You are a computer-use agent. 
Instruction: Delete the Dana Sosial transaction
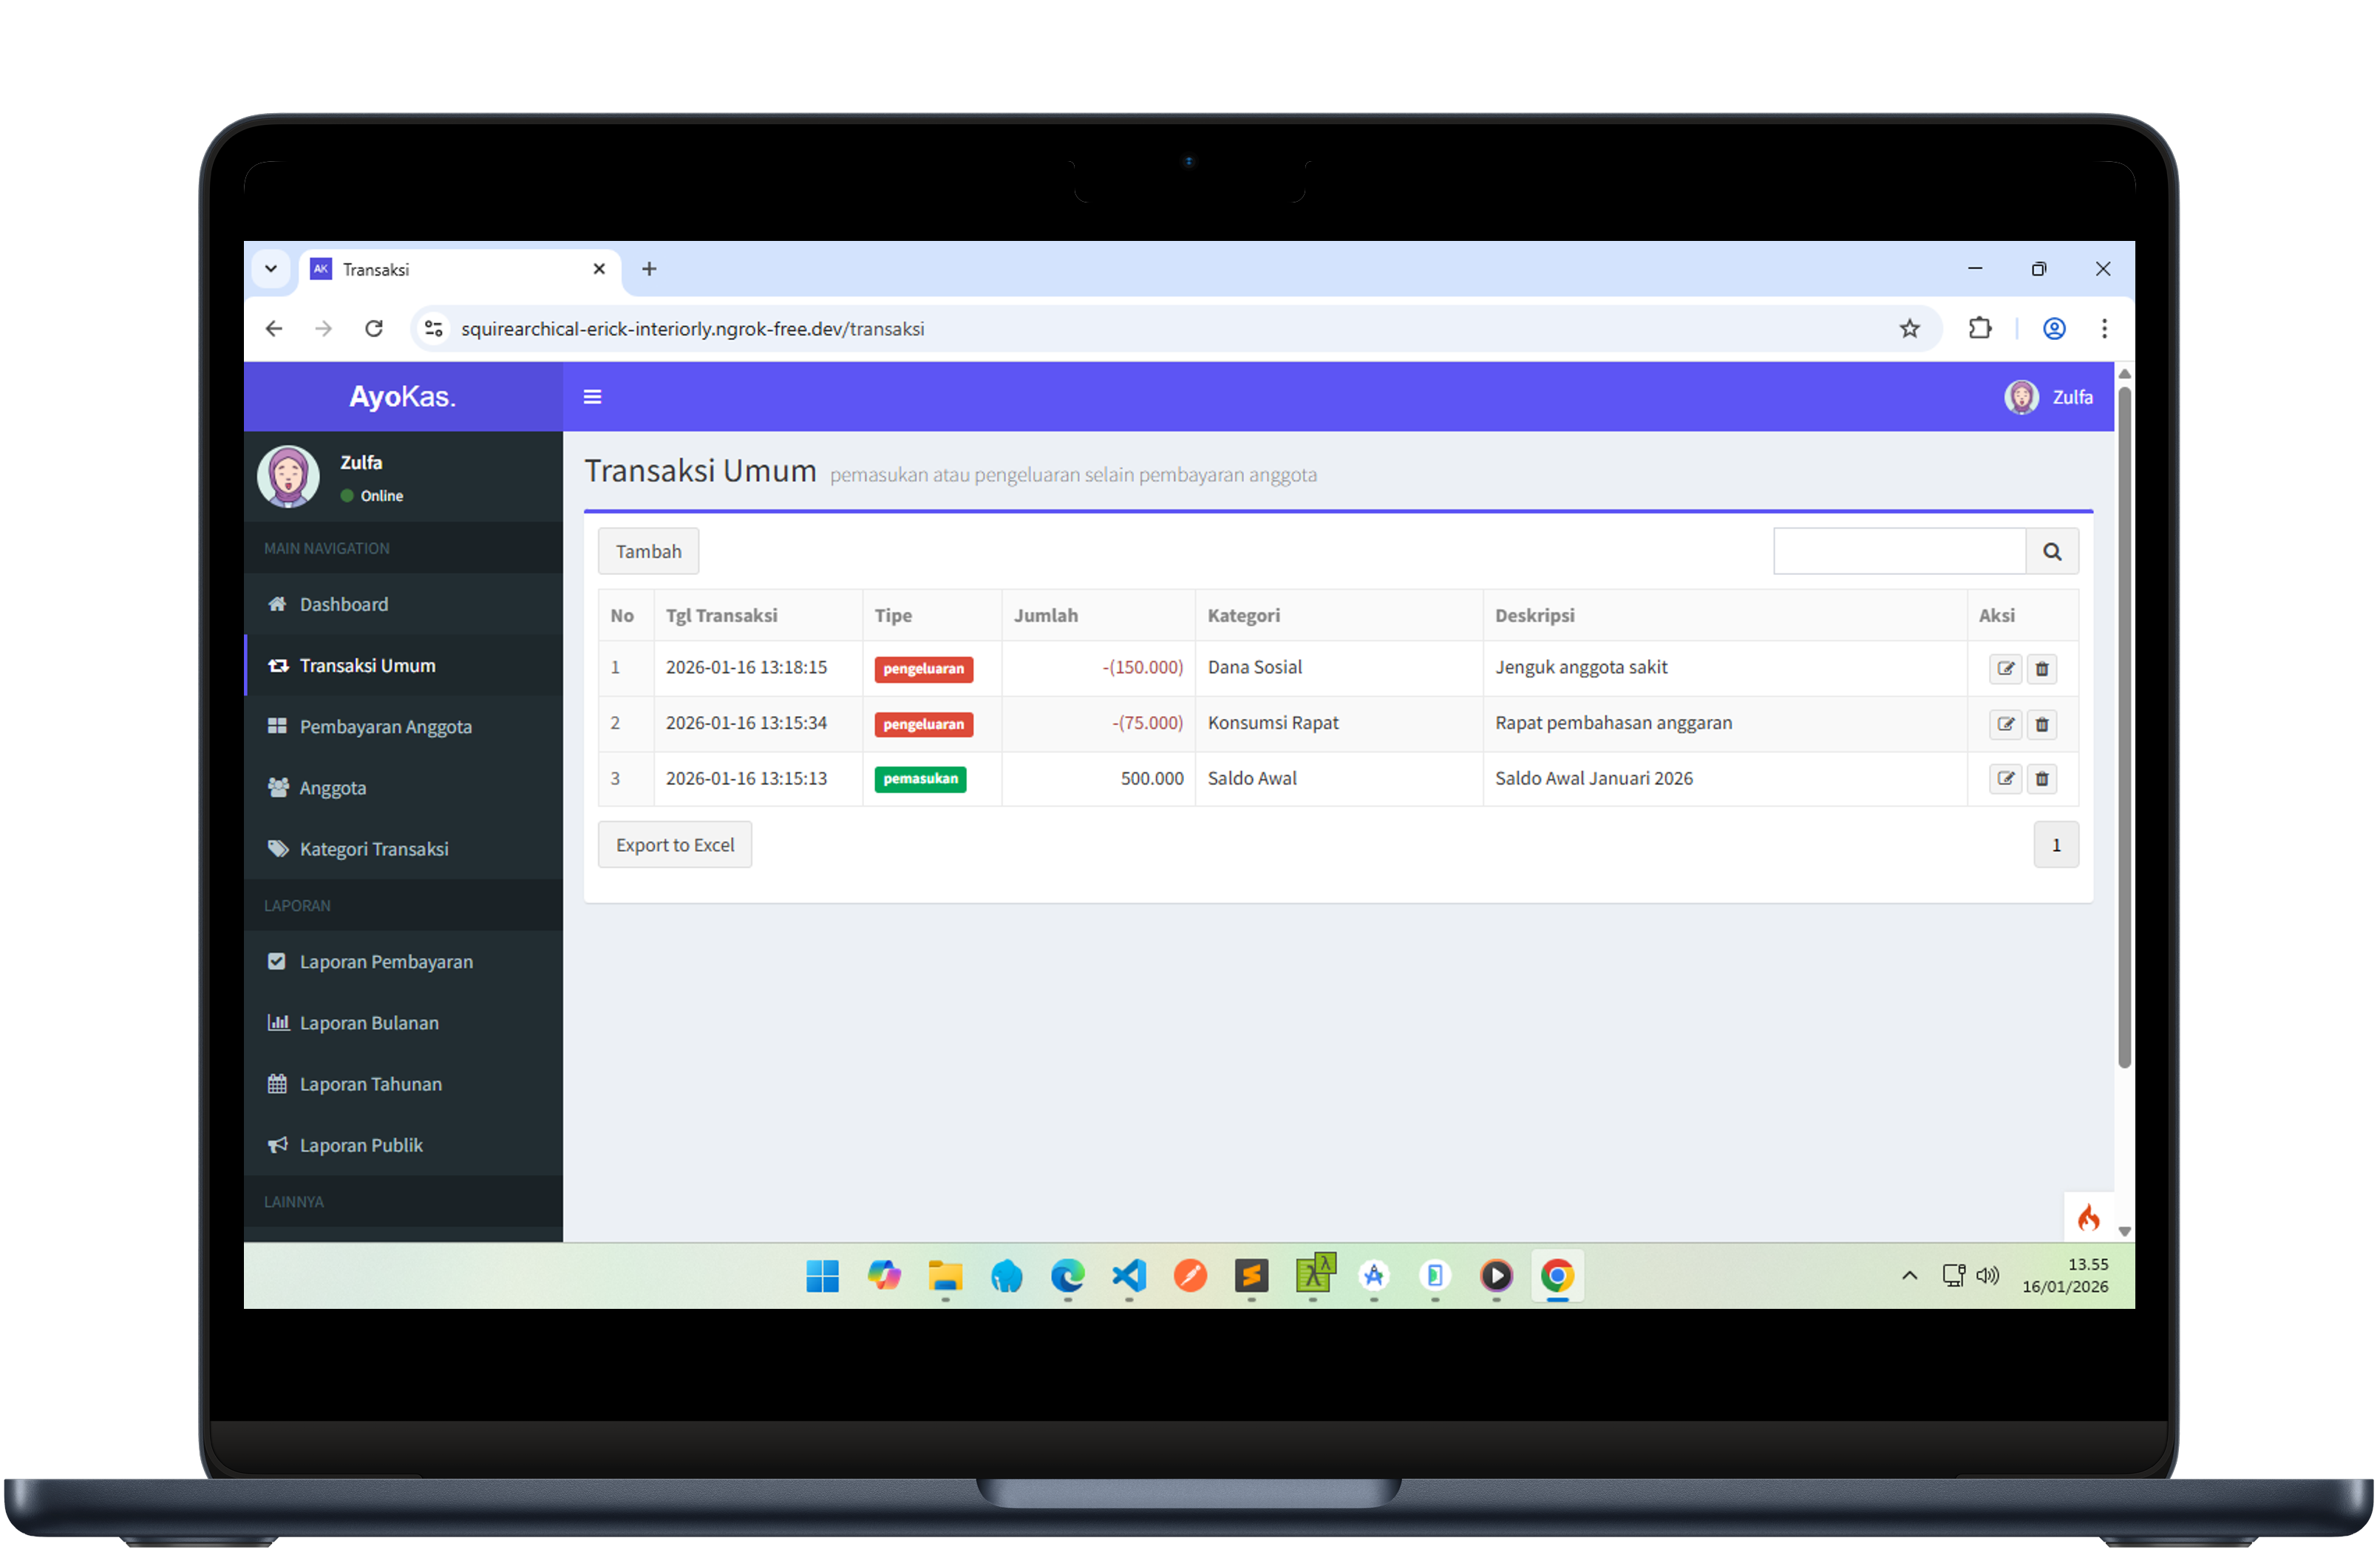click(2042, 668)
